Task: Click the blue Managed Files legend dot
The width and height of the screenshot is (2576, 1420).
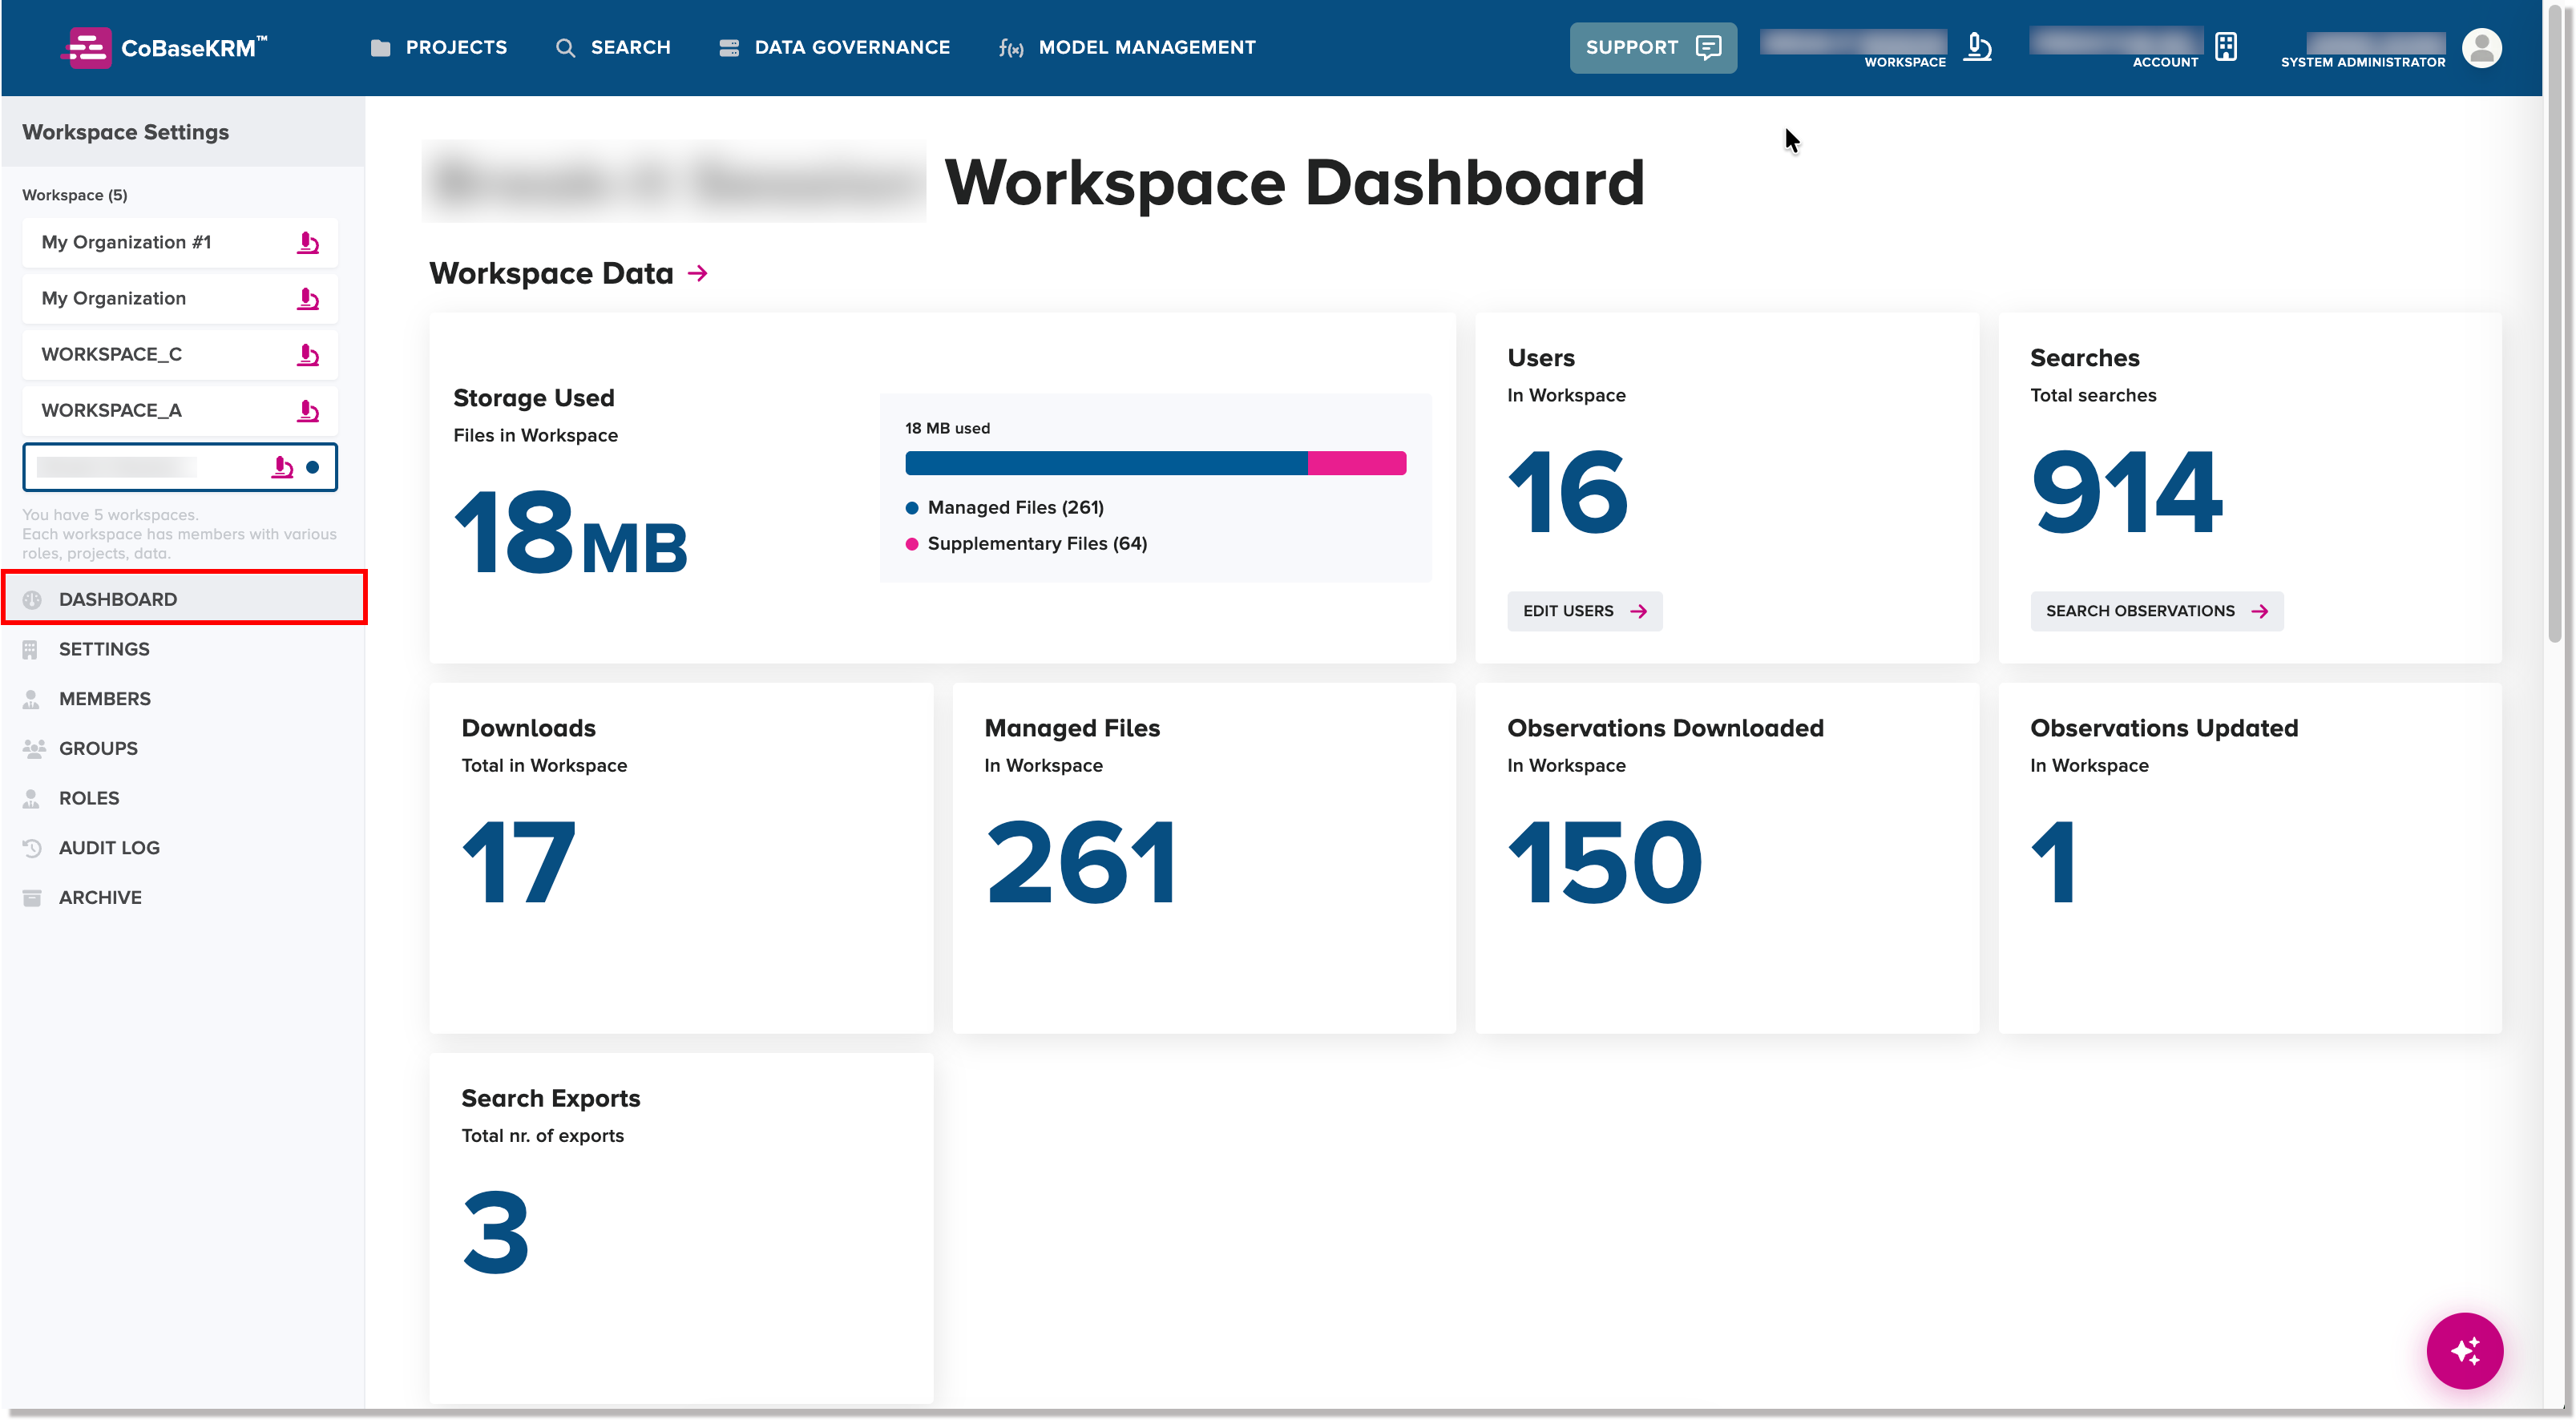Action: pyautogui.click(x=911, y=507)
